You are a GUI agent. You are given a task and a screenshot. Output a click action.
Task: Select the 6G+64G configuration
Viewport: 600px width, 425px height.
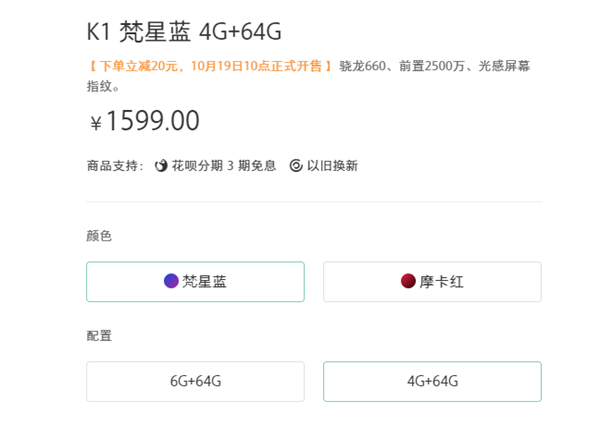tap(195, 381)
